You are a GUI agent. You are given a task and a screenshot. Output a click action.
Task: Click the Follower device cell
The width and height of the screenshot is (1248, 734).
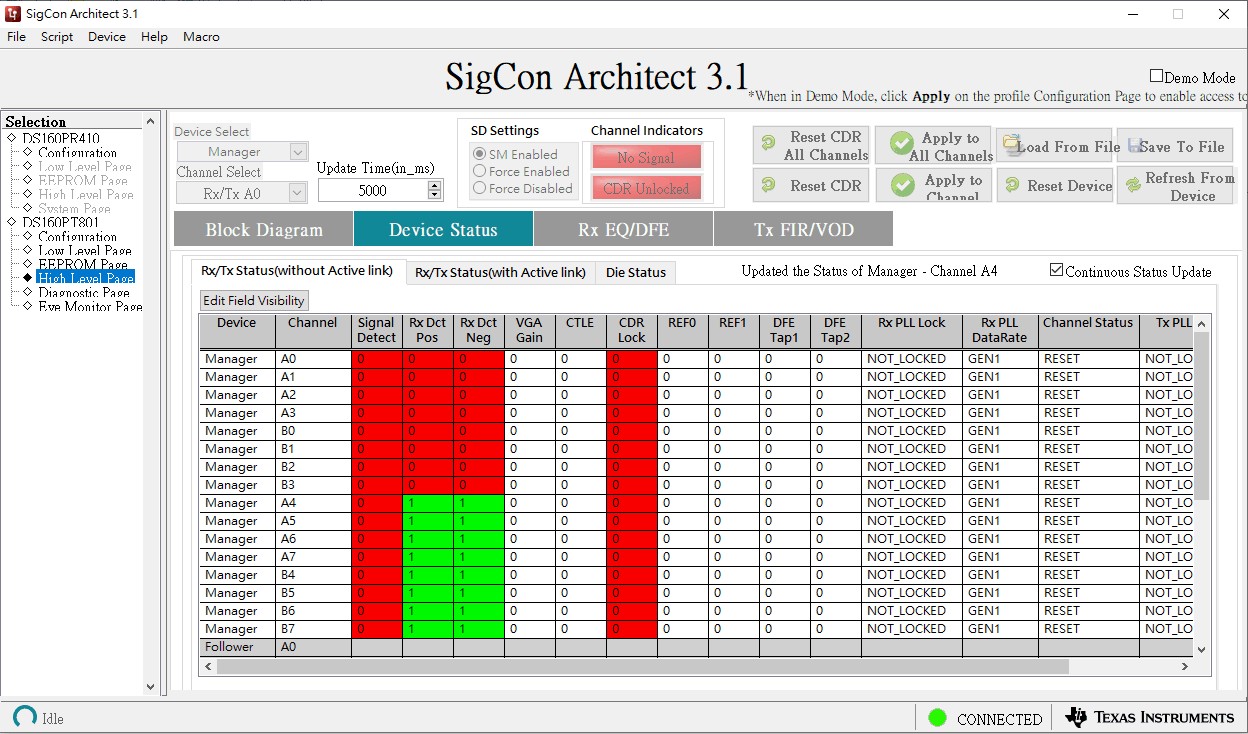coord(237,647)
